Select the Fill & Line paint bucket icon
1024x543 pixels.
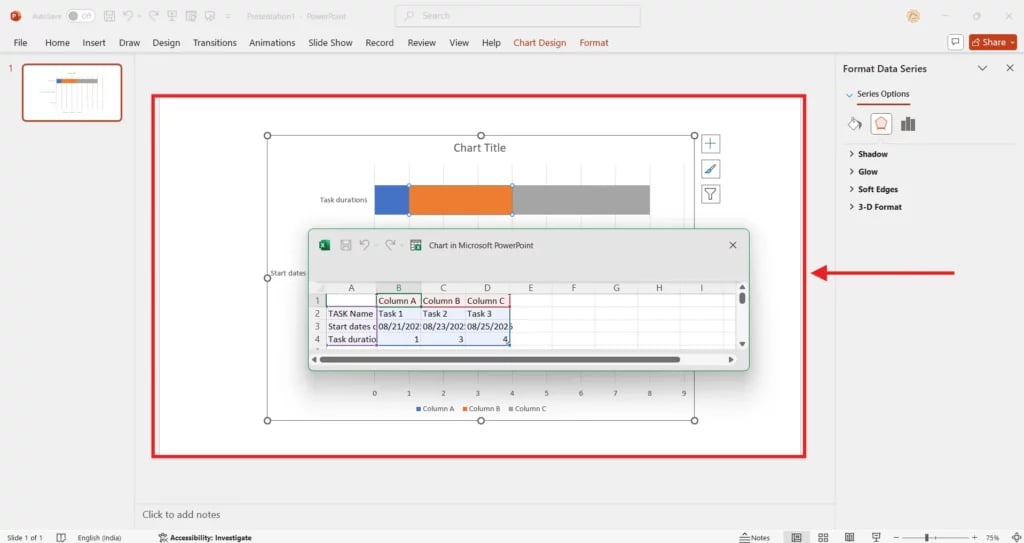(854, 124)
